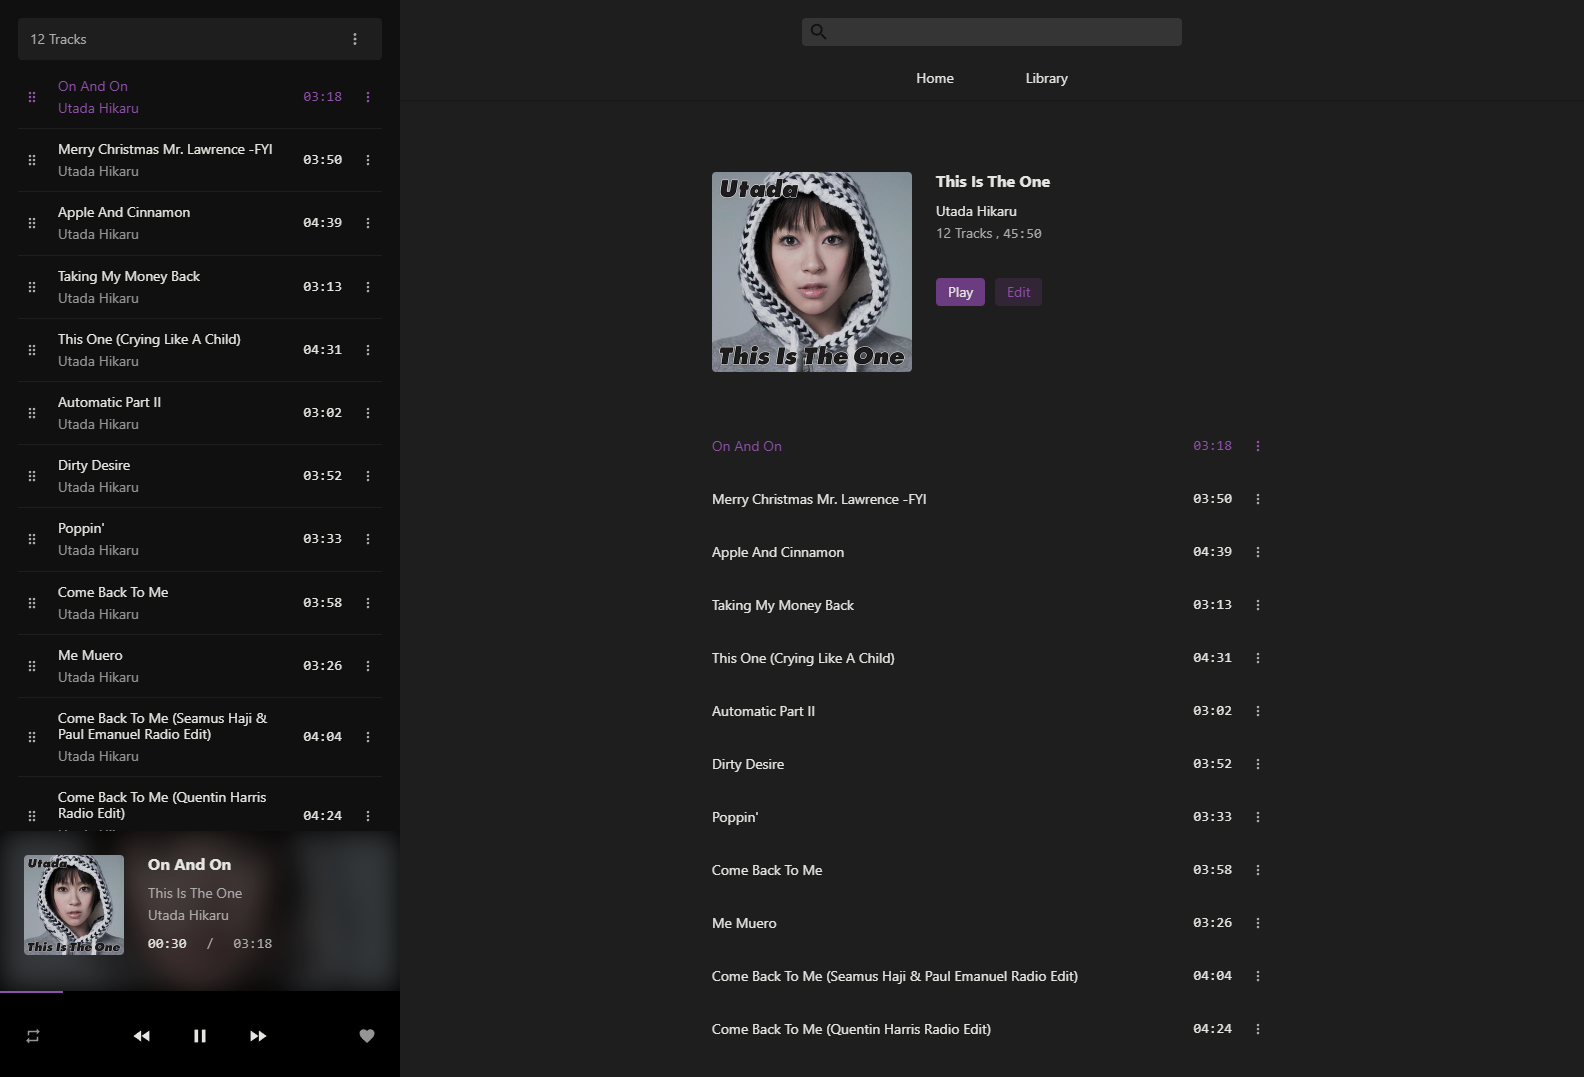Open more menu for On And On in queue

pos(368,97)
